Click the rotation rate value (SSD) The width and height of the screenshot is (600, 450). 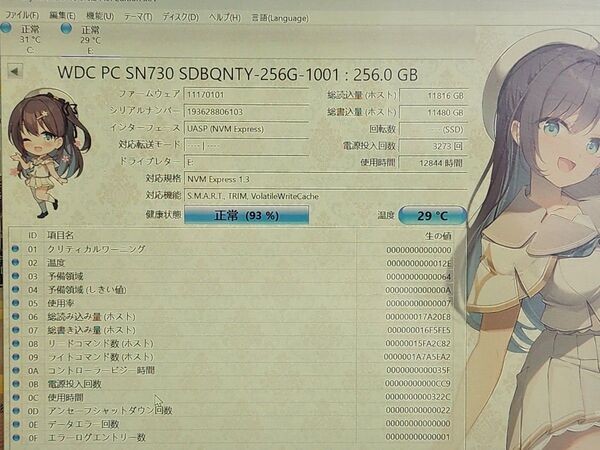click(x=433, y=129)
